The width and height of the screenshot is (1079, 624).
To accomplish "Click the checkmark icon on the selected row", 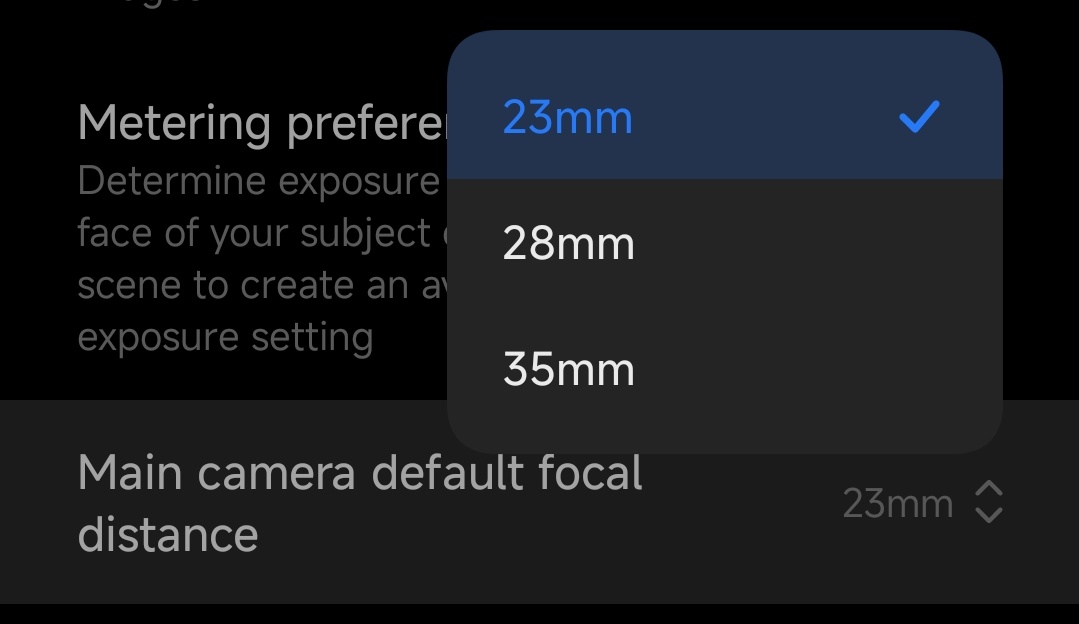I will pyautogui.click(x=921, y=117).
